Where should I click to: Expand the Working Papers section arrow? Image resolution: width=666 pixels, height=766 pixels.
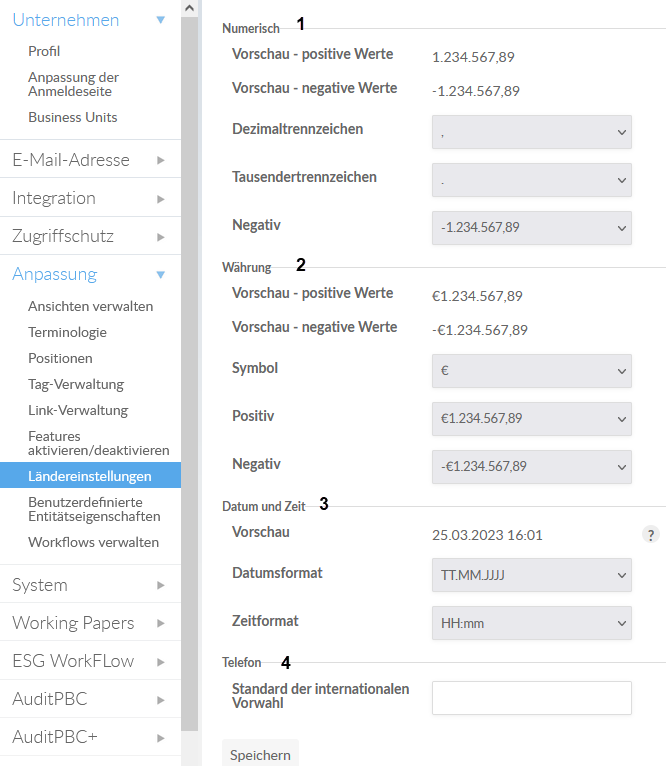160,623
